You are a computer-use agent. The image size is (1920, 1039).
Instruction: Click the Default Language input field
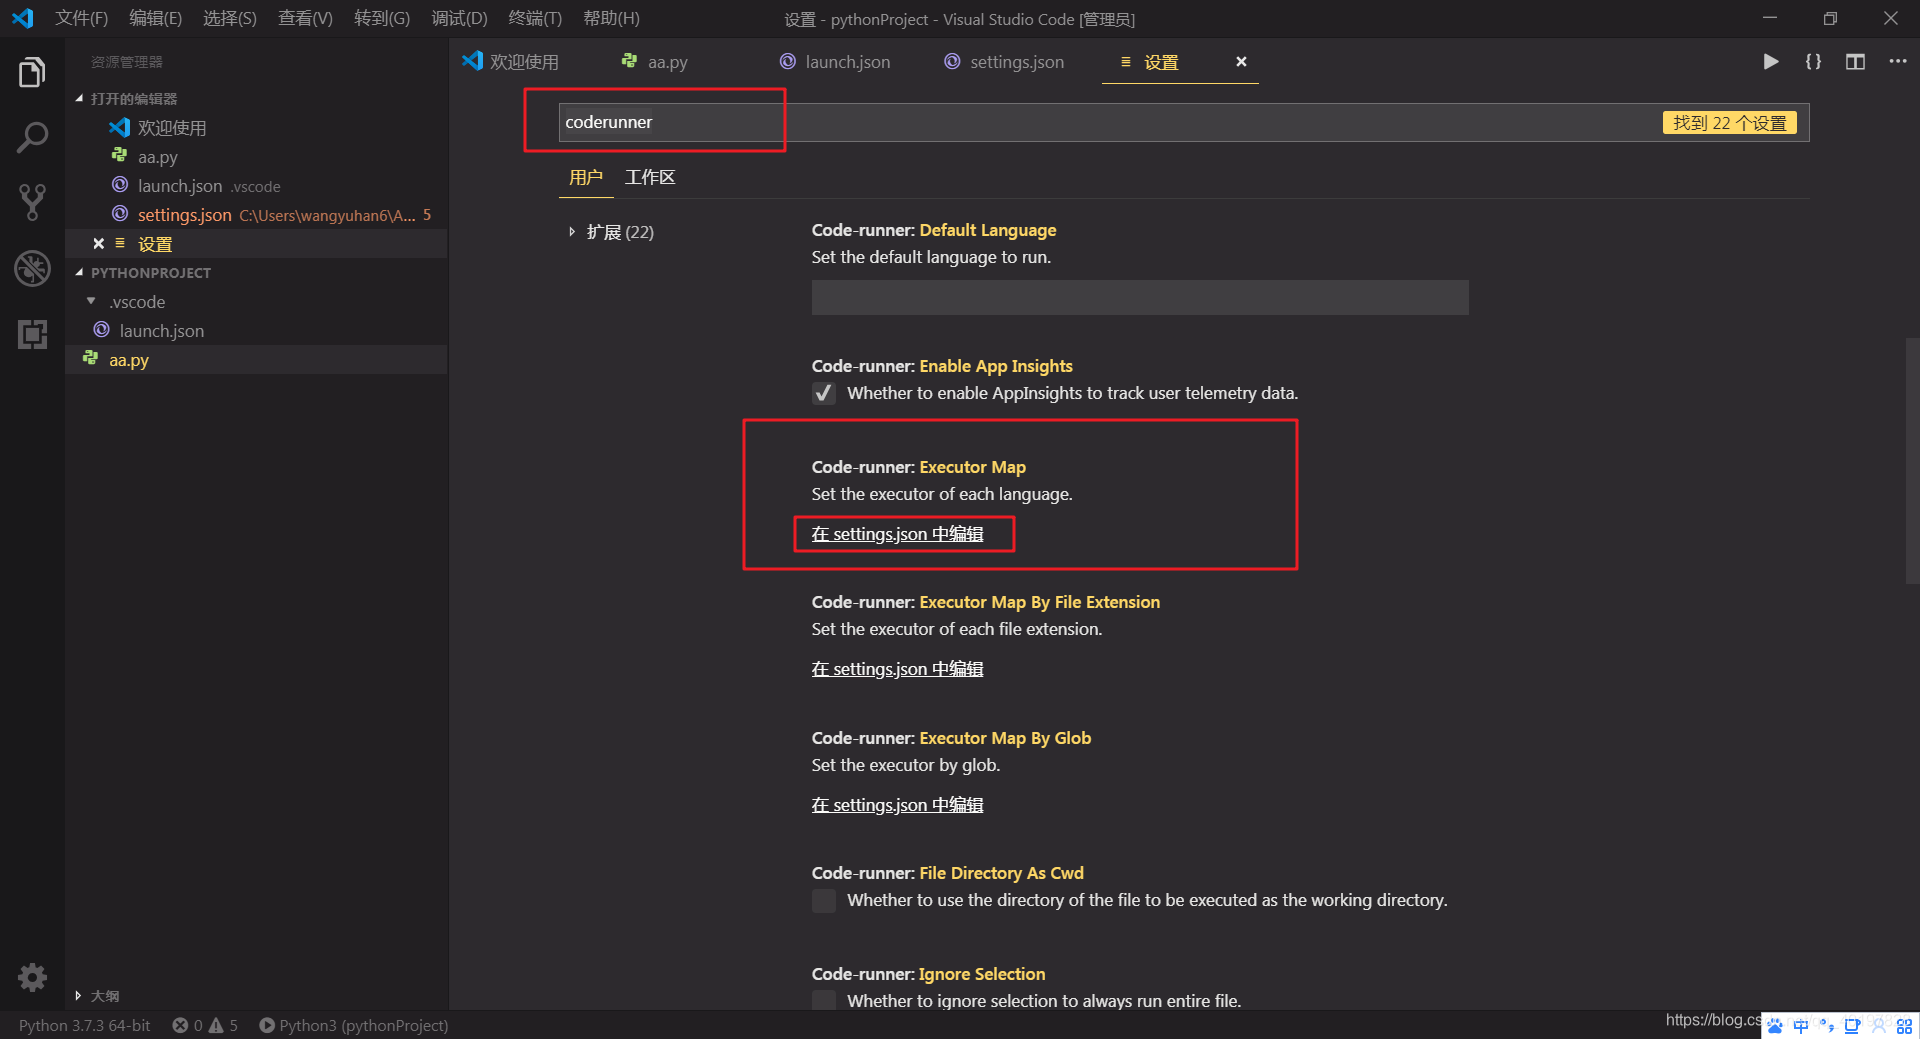(1140, 297)
